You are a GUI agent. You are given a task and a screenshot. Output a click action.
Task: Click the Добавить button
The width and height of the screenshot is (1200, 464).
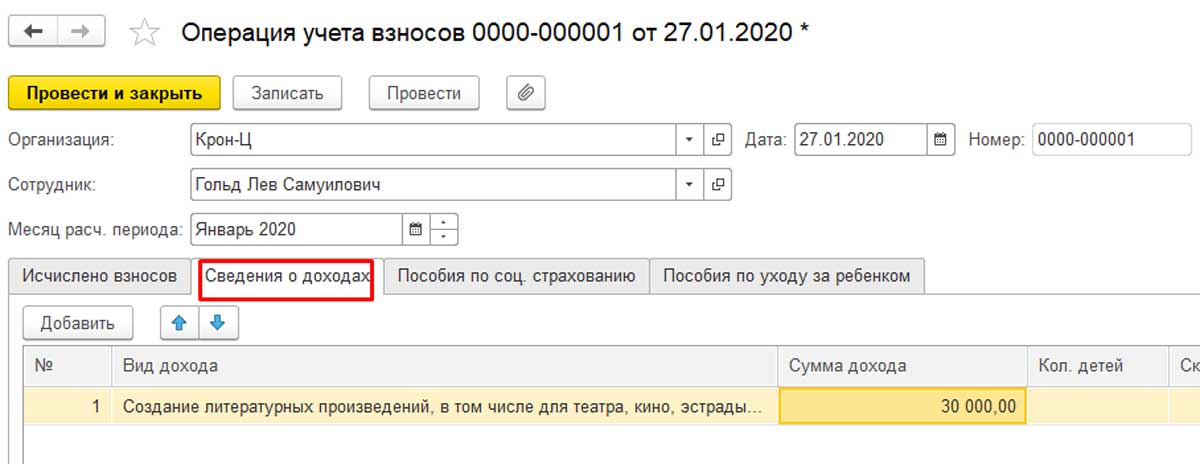coord(77,323)
